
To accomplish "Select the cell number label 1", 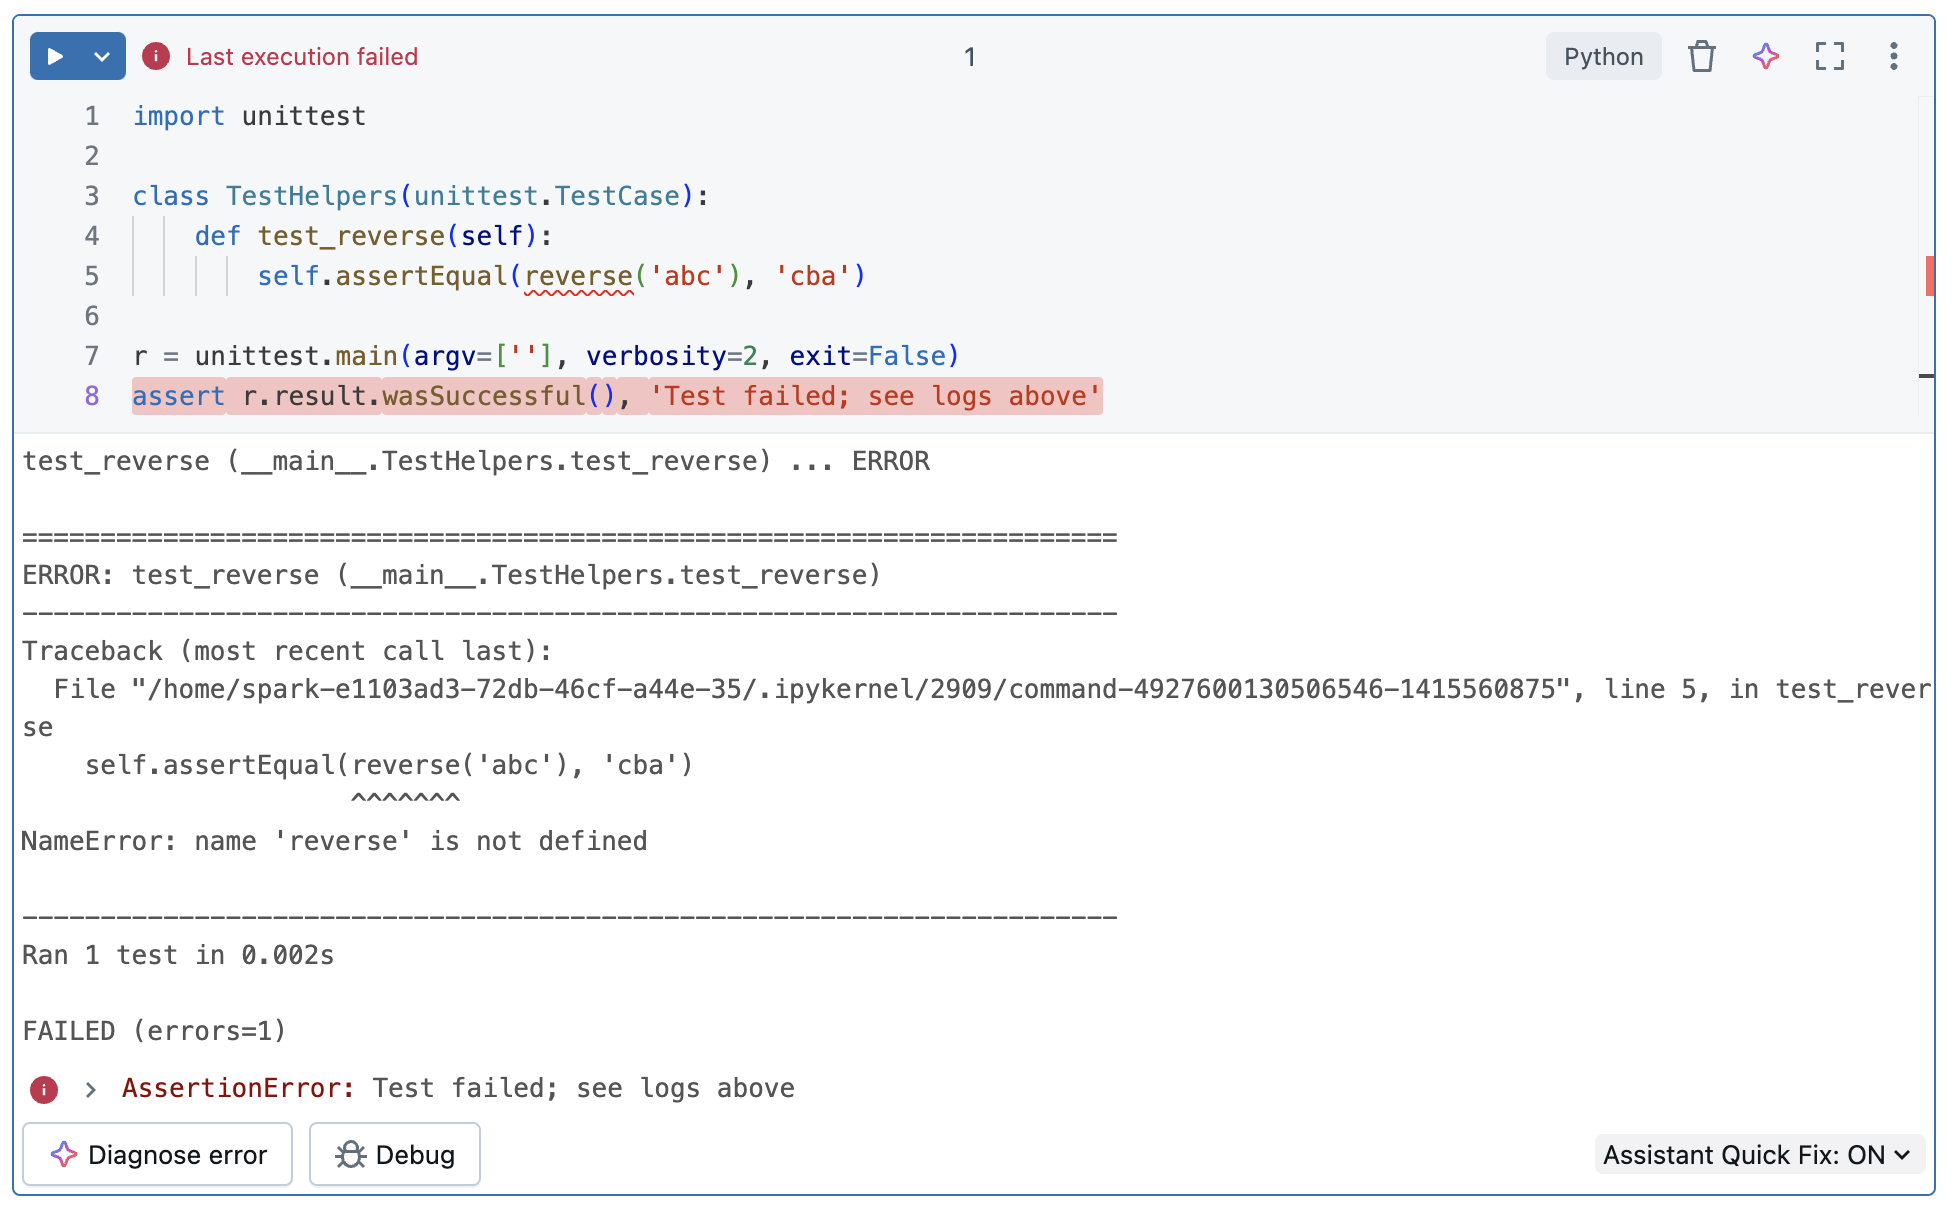I will pyautogui.click(x=969, y=57).
